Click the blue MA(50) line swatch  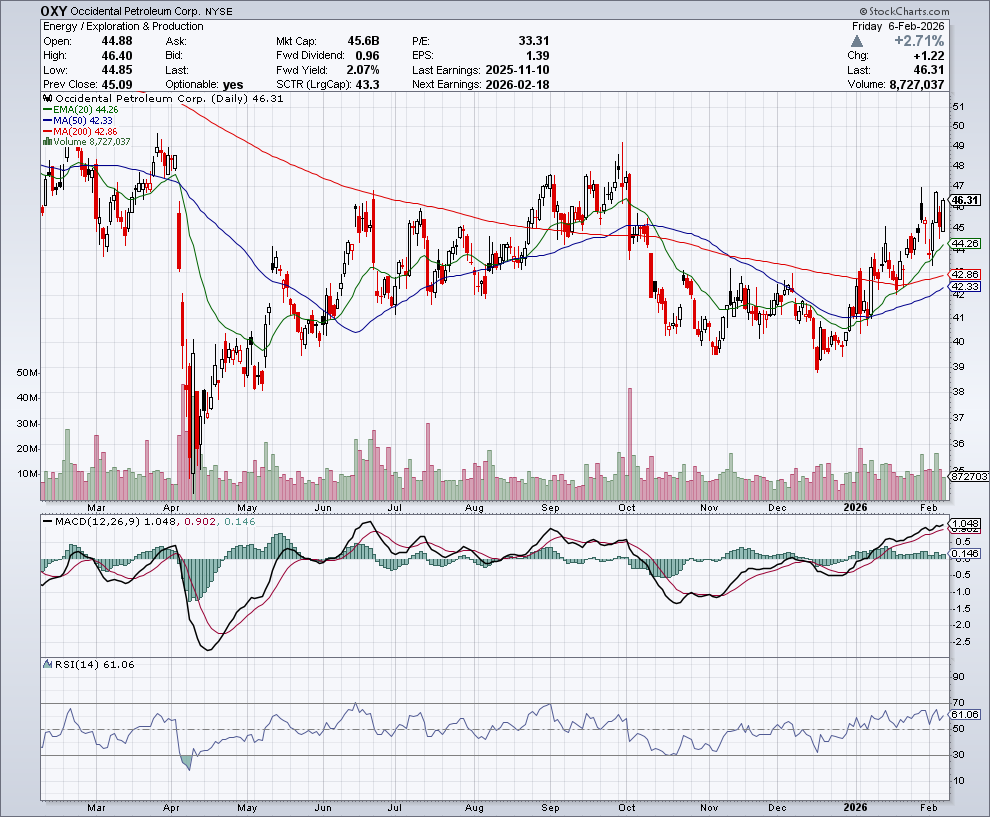pyautogui.click(x=47, y=121)
